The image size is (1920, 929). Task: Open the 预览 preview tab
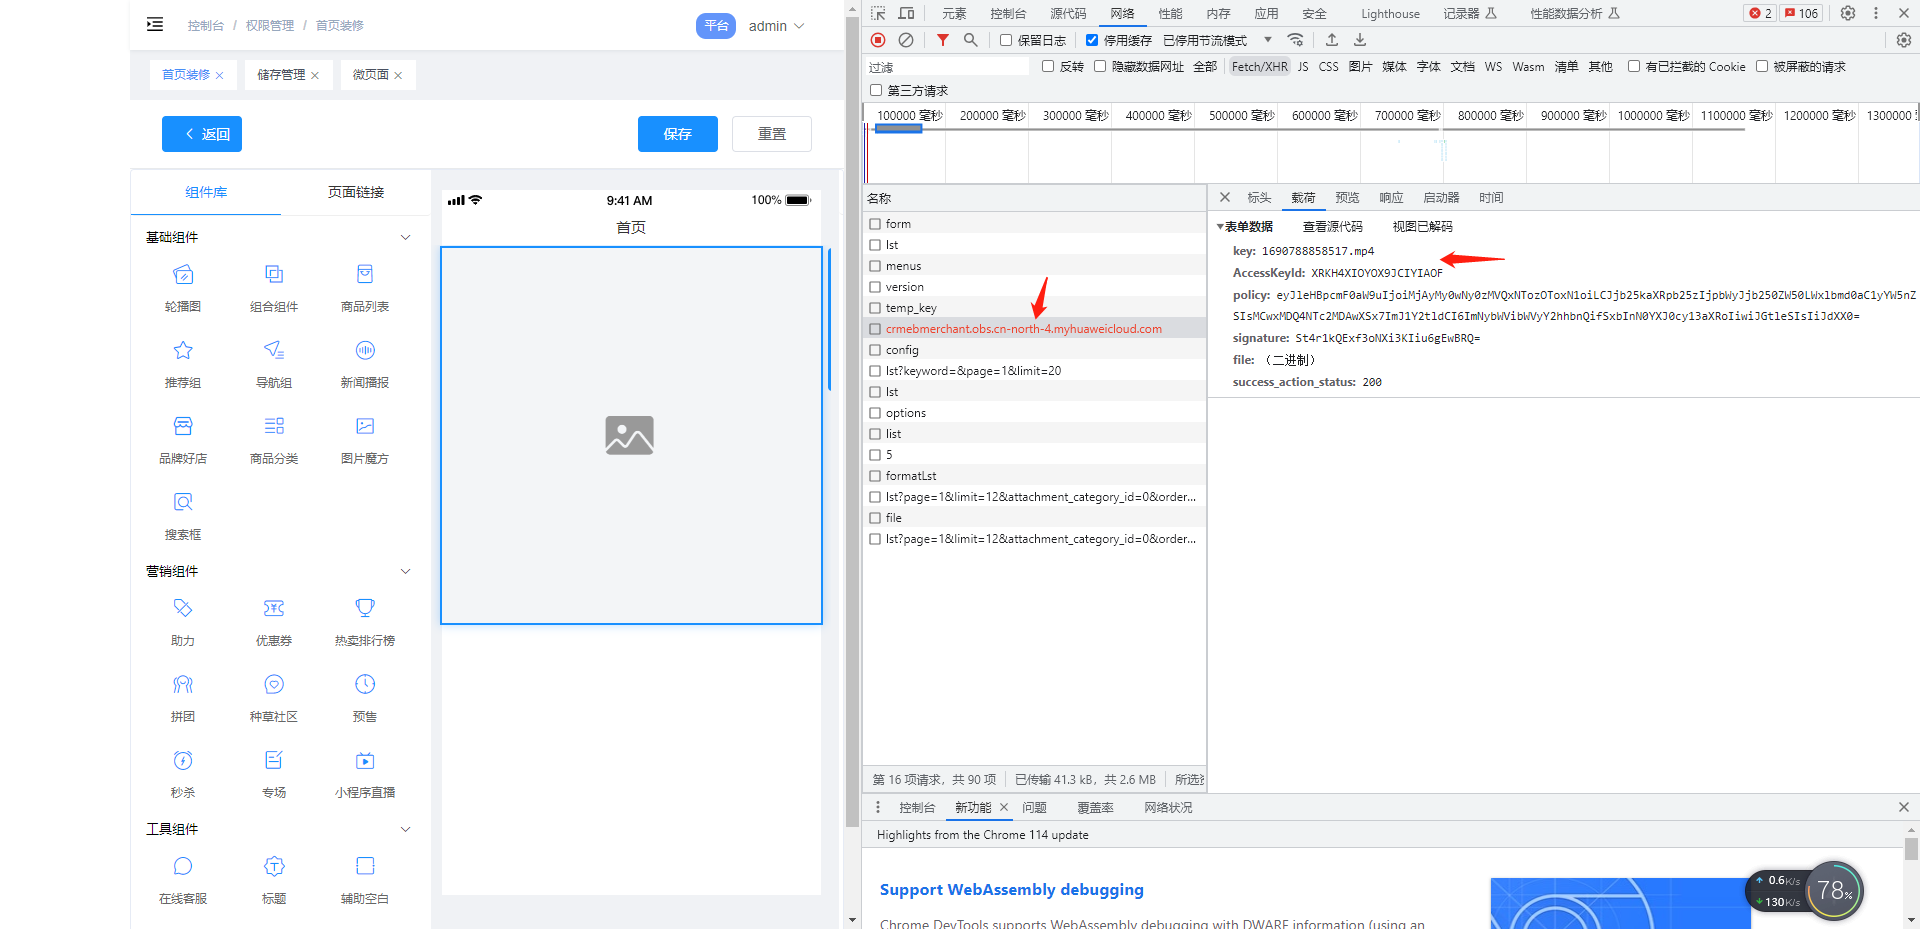point(1347,198)
